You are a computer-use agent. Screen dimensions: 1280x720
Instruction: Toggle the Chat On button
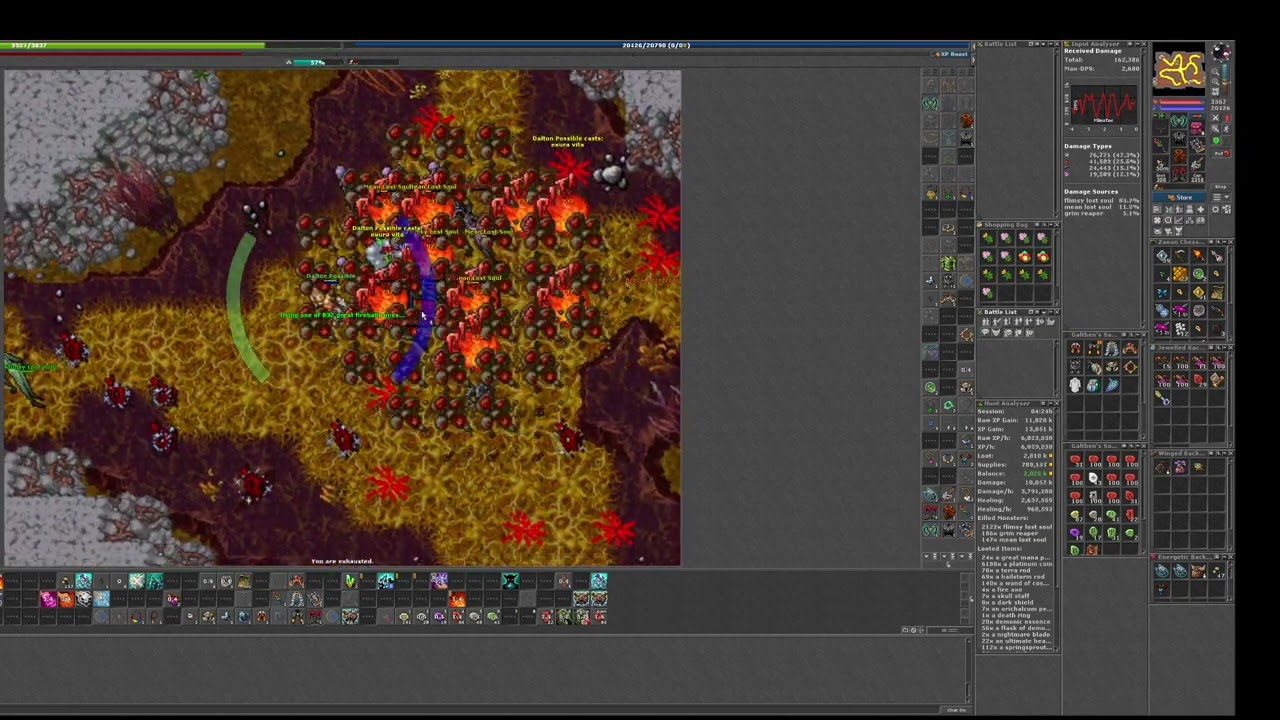957,710
